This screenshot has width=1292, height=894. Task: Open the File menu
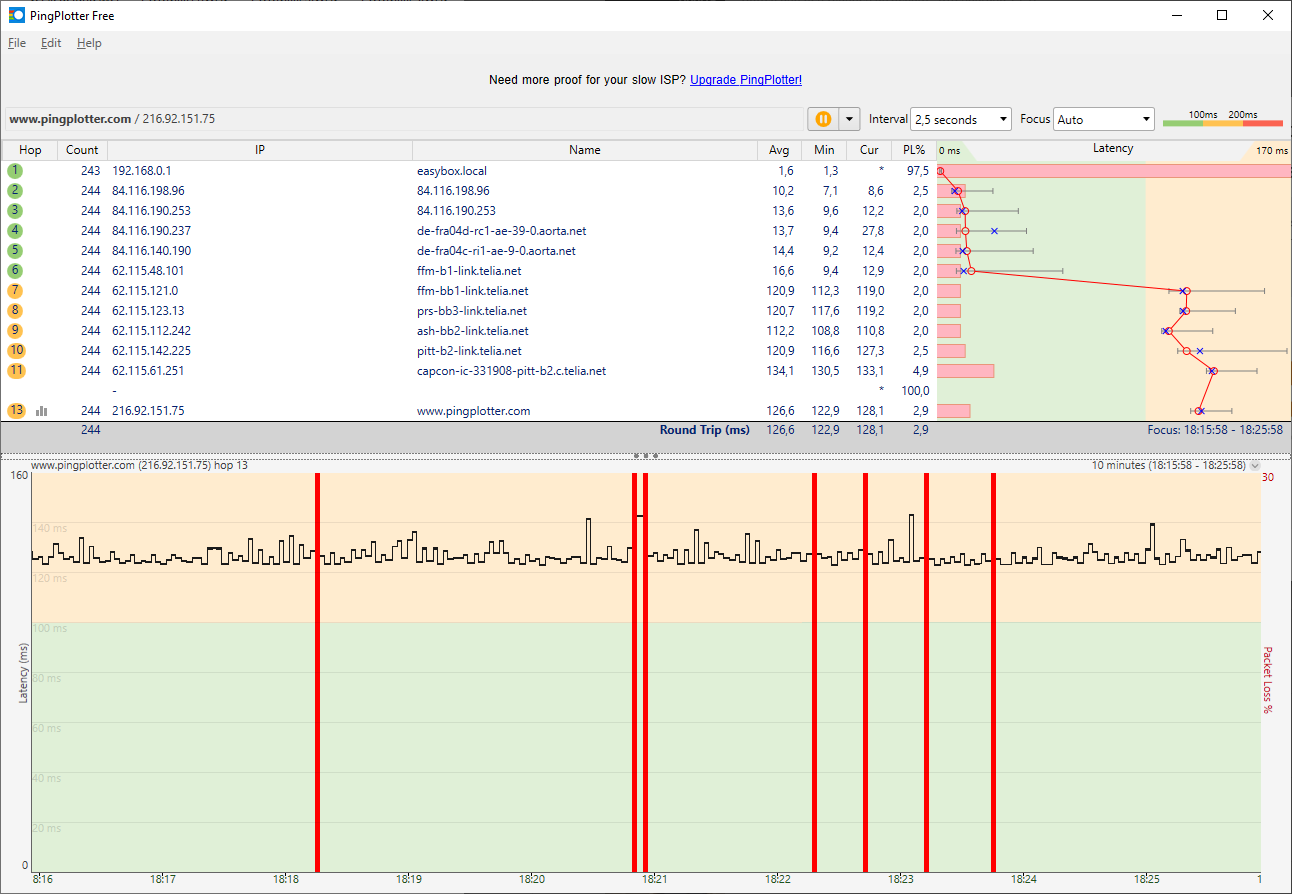pyautogui.click(x=17, y=43)
